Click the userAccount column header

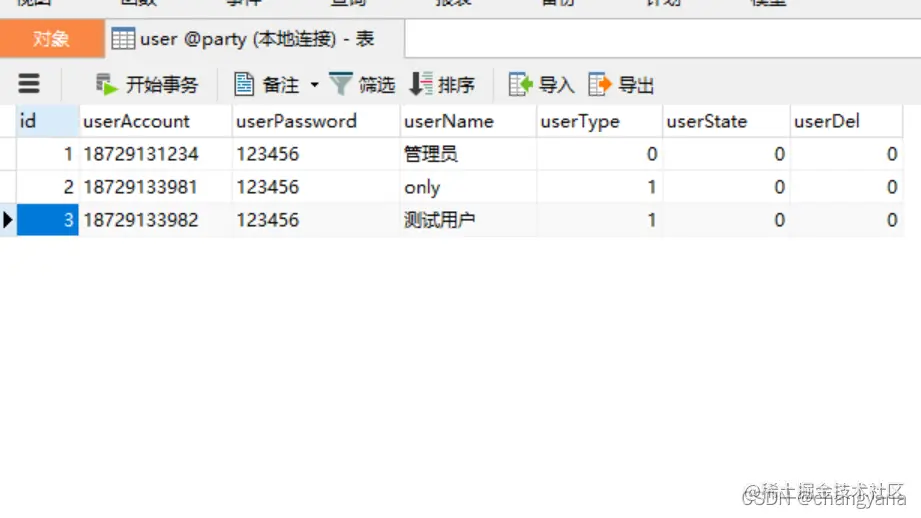click(156, 121)
